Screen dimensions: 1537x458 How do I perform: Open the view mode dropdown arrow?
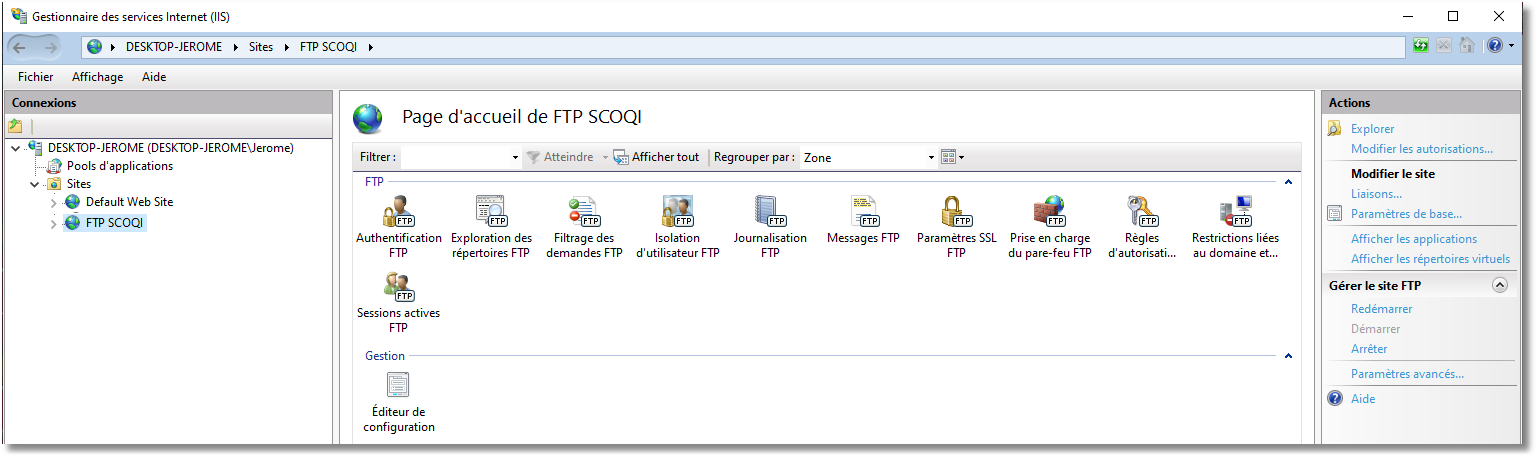(x=961, y=158)
